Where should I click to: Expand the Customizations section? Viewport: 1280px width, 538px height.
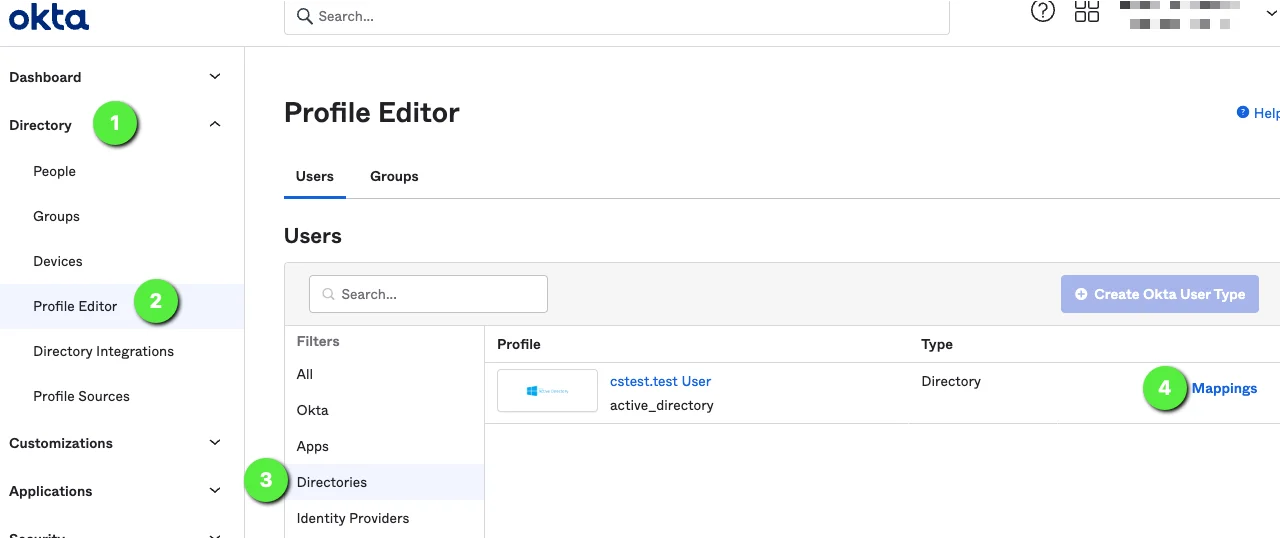(215, 443)
